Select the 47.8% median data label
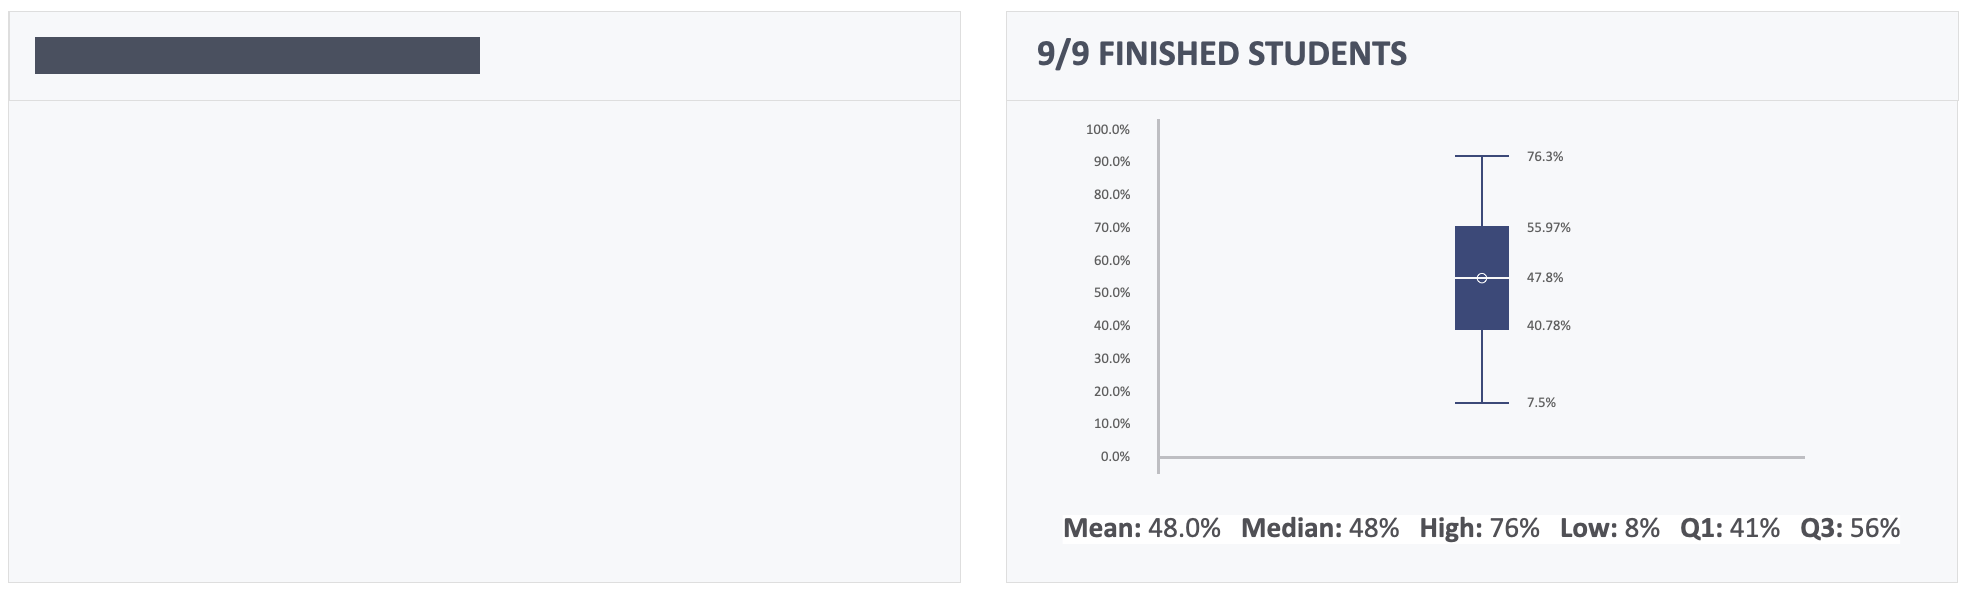 pos(1544,278)
